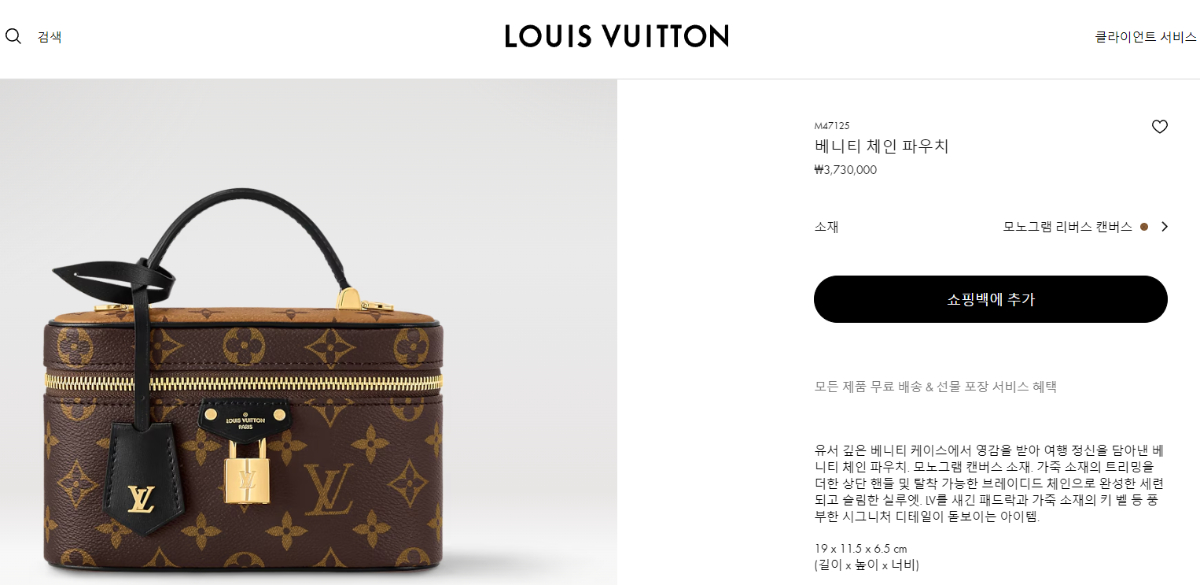Screen dimensions: 1200x585
Task: Click the gold padlock on the bag
Action: coord(243,471)
